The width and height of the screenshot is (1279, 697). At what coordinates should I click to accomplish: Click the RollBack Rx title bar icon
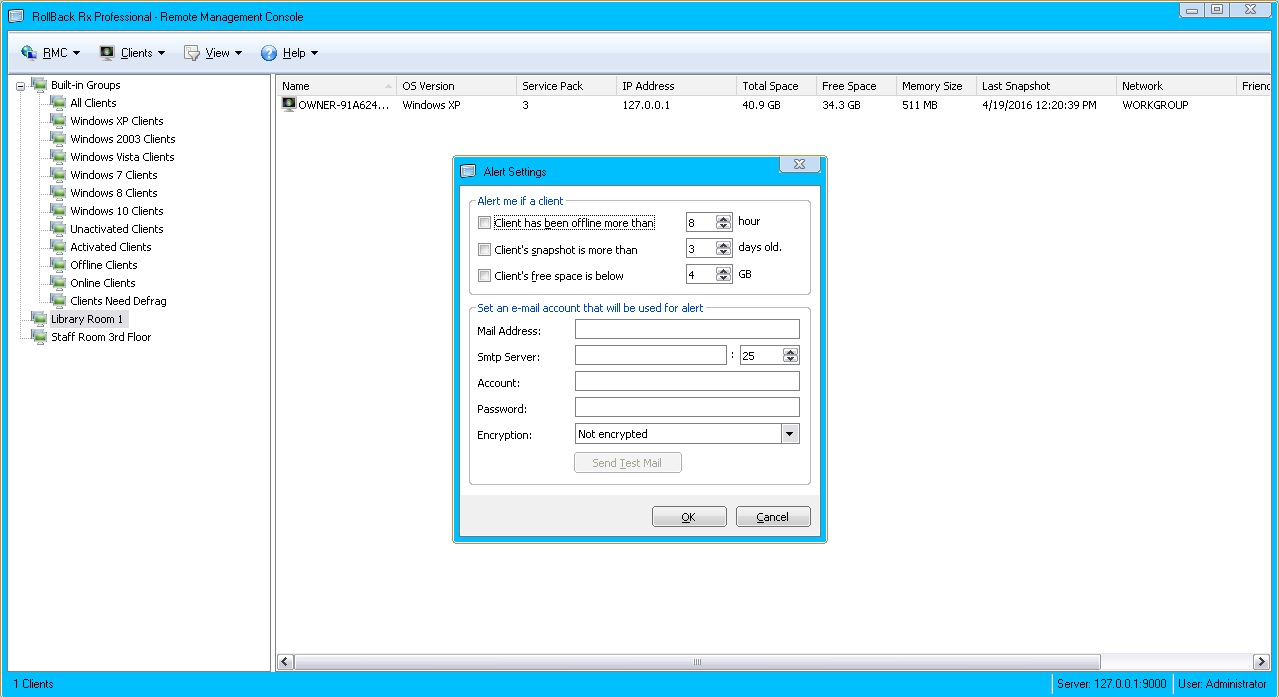coord(16,16)
